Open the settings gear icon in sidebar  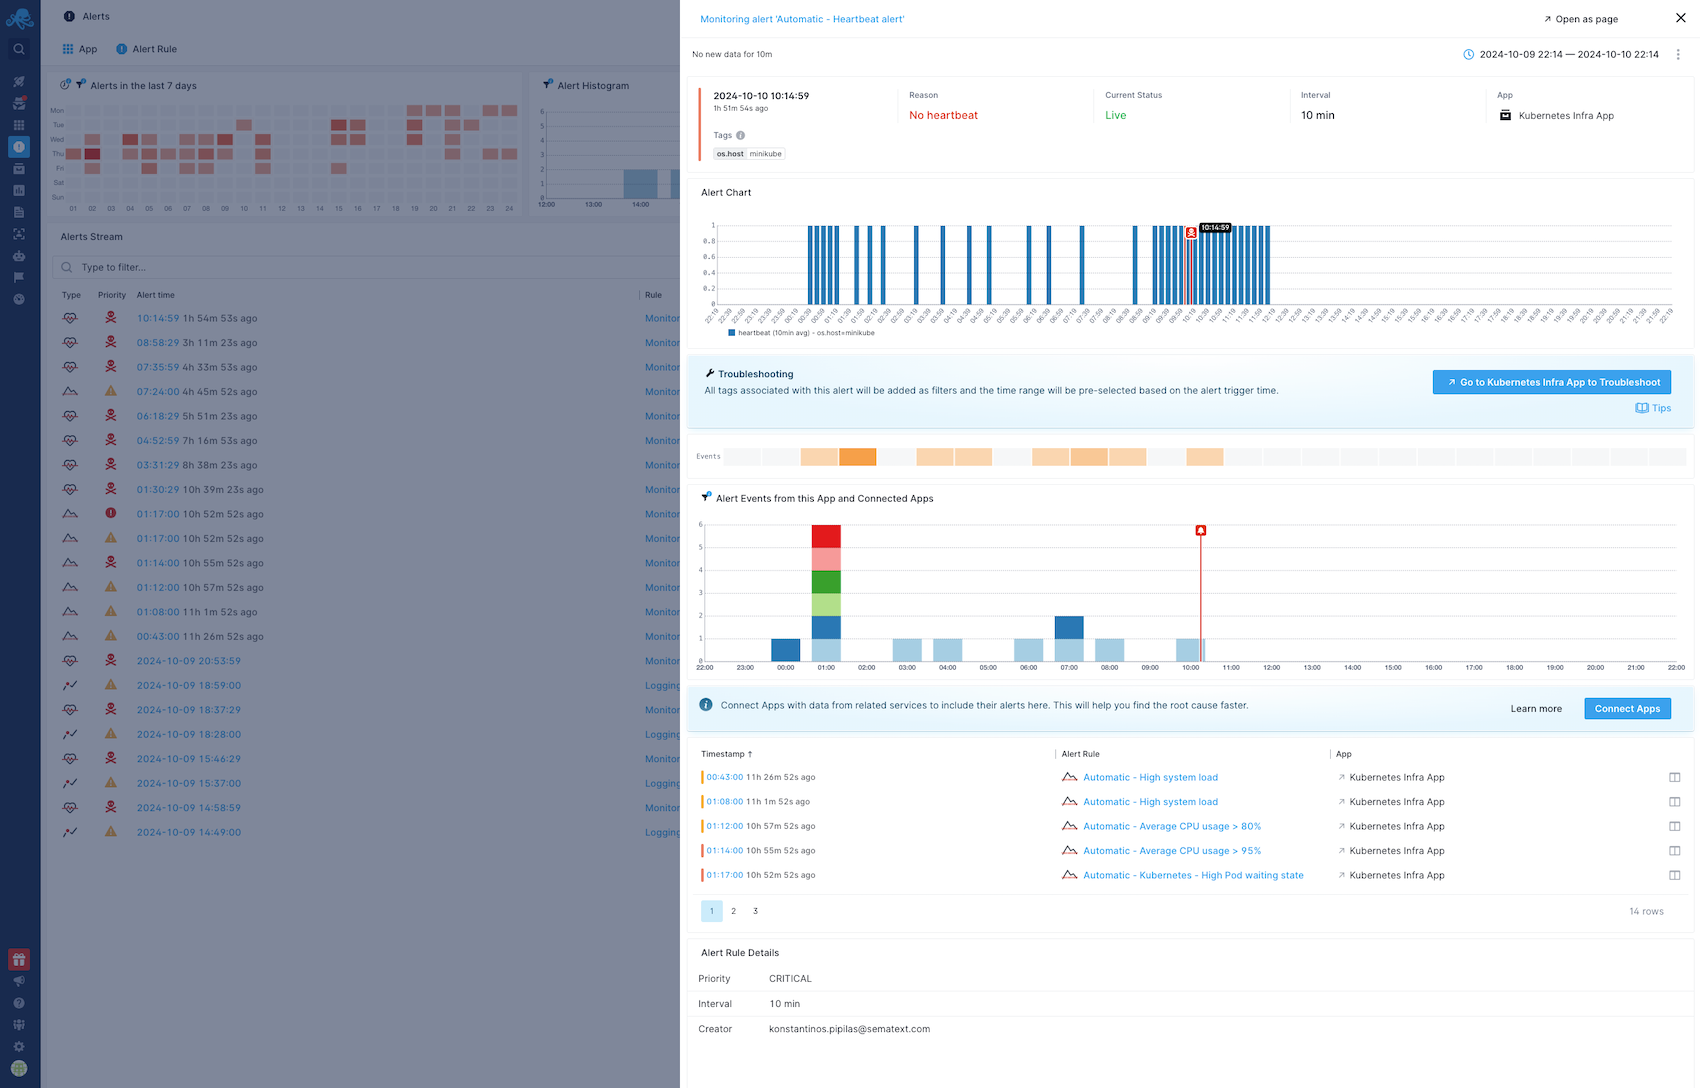click(x=19, y=1046)
